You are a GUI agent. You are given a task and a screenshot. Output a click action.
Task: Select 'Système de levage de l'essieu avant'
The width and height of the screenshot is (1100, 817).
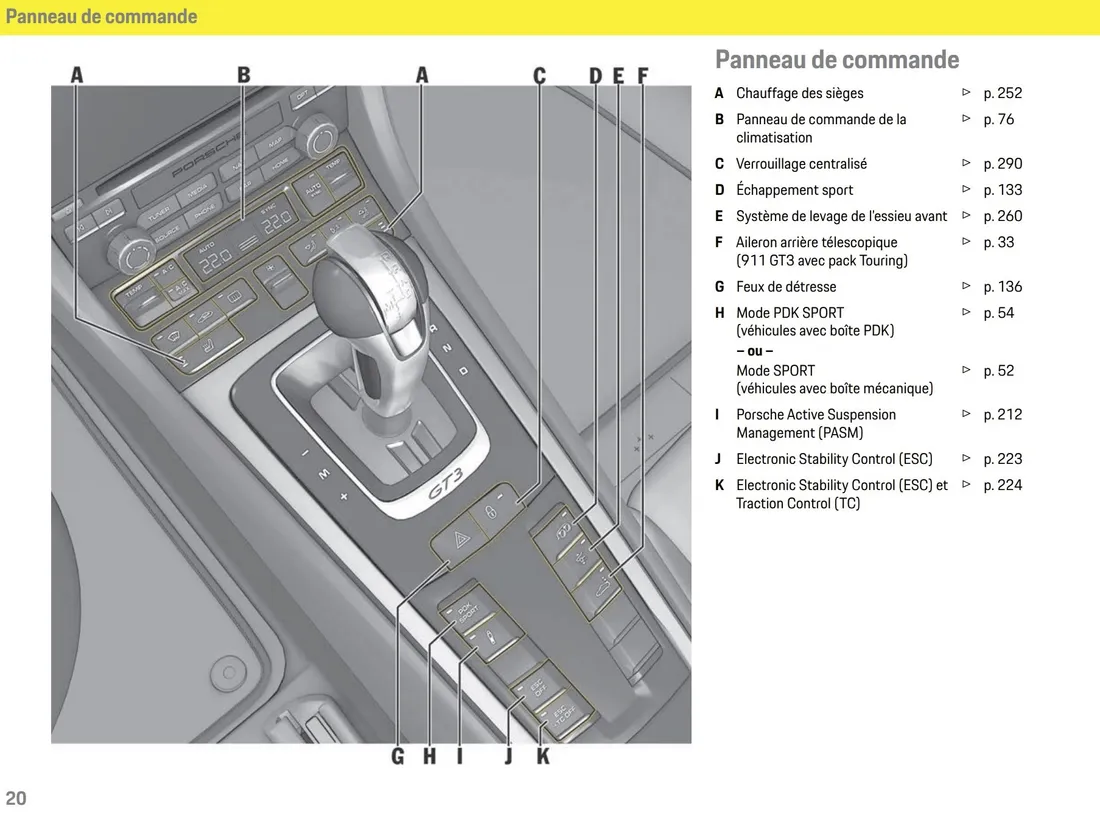pos(841,216)
